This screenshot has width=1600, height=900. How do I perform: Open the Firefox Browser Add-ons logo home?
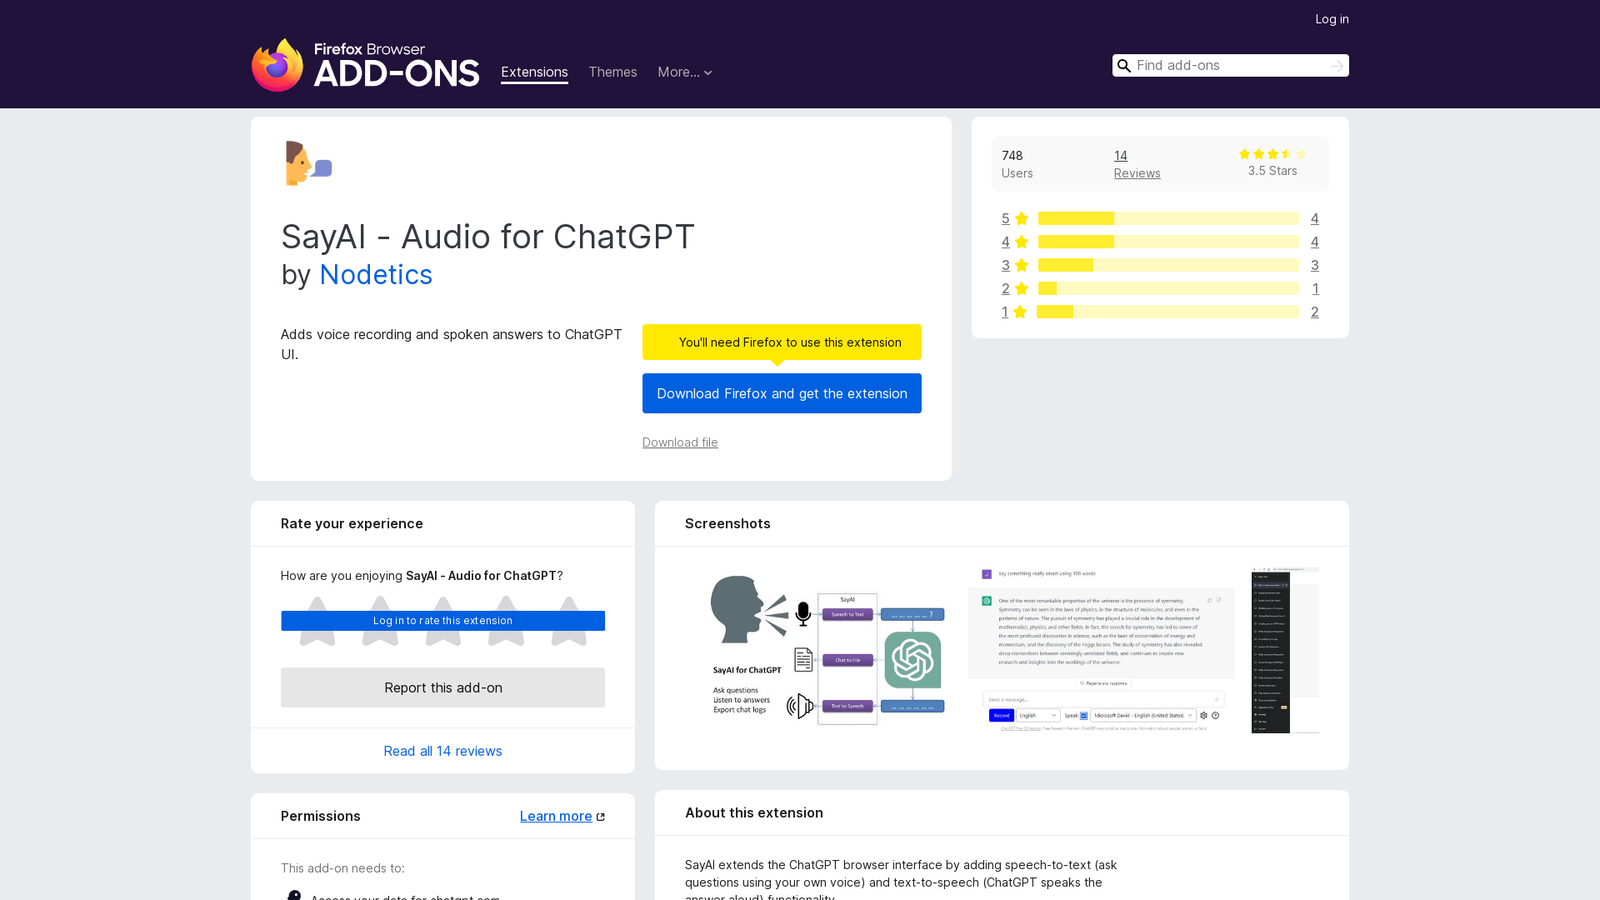(365, 65)
